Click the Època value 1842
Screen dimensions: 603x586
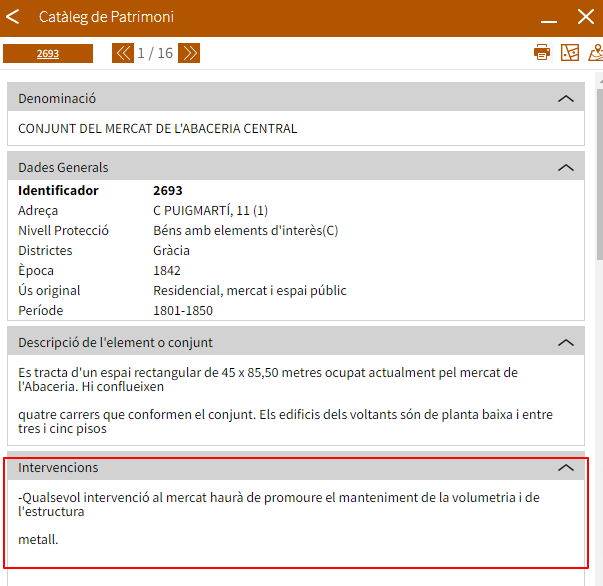click(167, 271)
